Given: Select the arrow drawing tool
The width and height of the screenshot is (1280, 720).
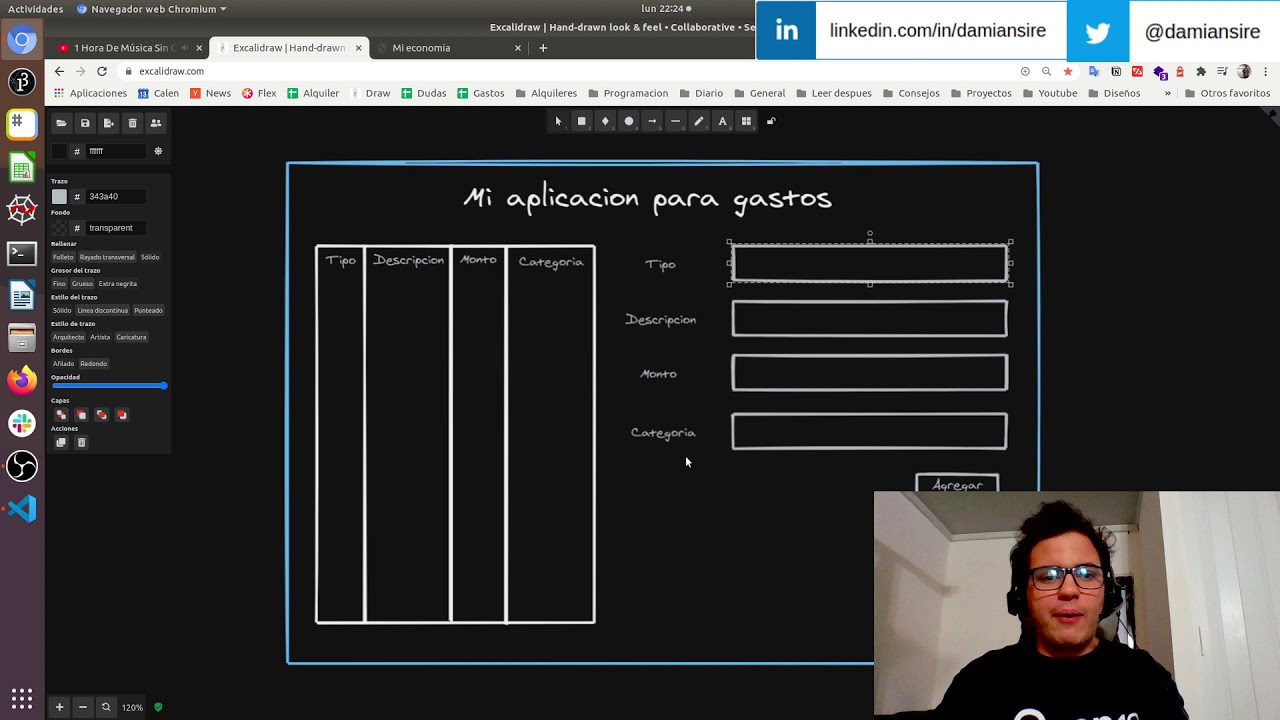Looking at the screenshot, I should 652,121.
